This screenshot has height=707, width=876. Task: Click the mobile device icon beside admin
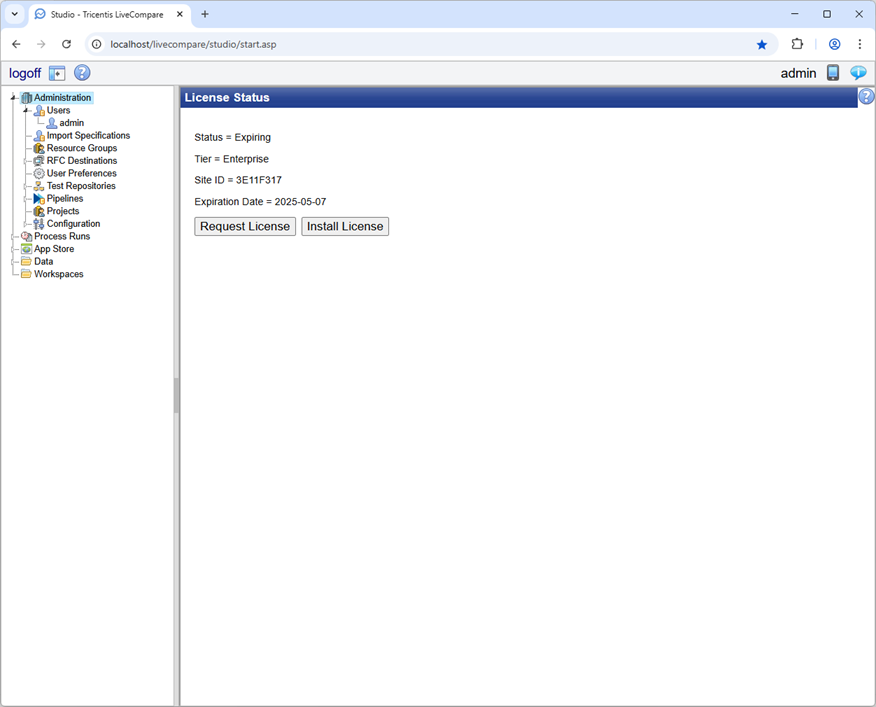[x=833, y=72]
